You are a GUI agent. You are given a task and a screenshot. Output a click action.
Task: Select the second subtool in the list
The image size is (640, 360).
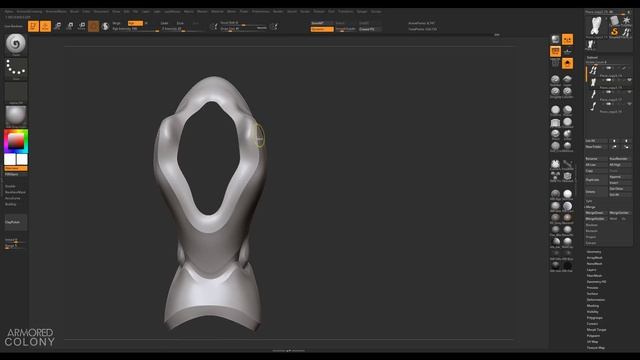593,82
